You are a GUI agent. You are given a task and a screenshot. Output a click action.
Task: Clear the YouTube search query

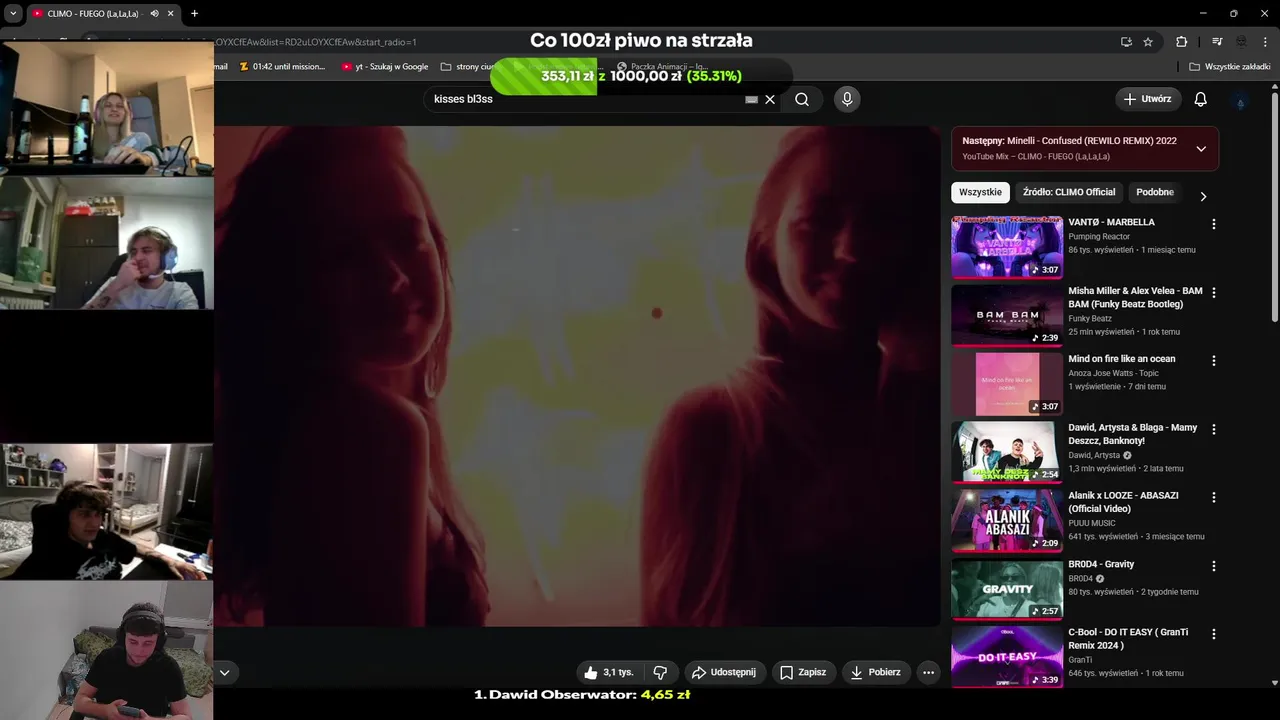(x=770, y=99)
